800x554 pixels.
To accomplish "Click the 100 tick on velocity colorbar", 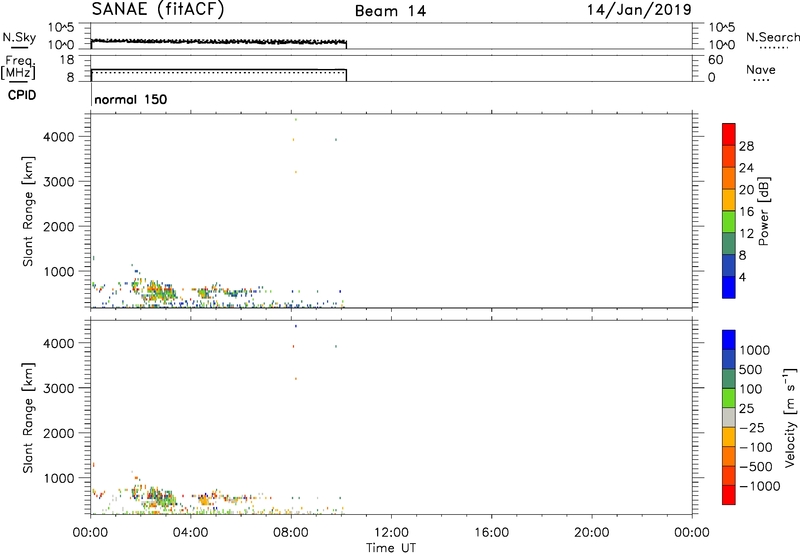I will (751, 389).
